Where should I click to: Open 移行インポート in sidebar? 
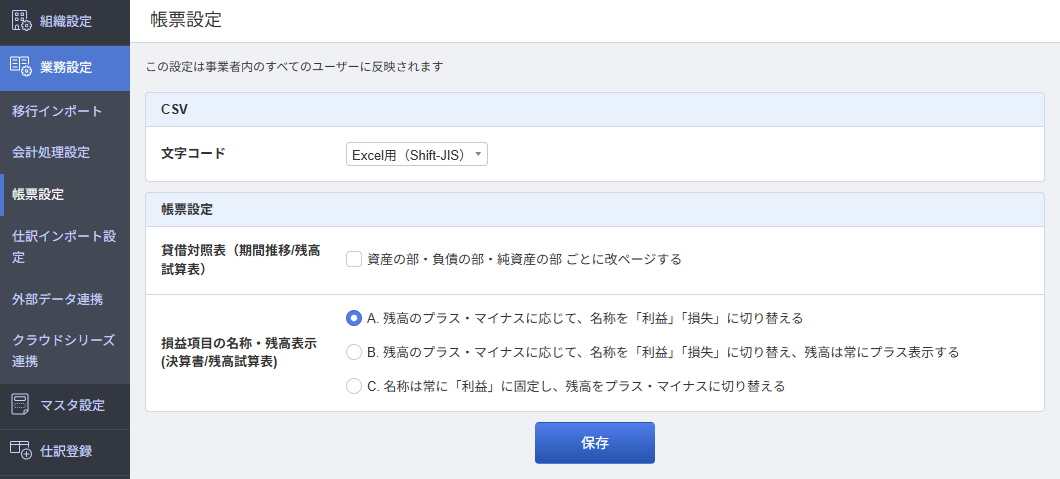(x=57, y=110)
